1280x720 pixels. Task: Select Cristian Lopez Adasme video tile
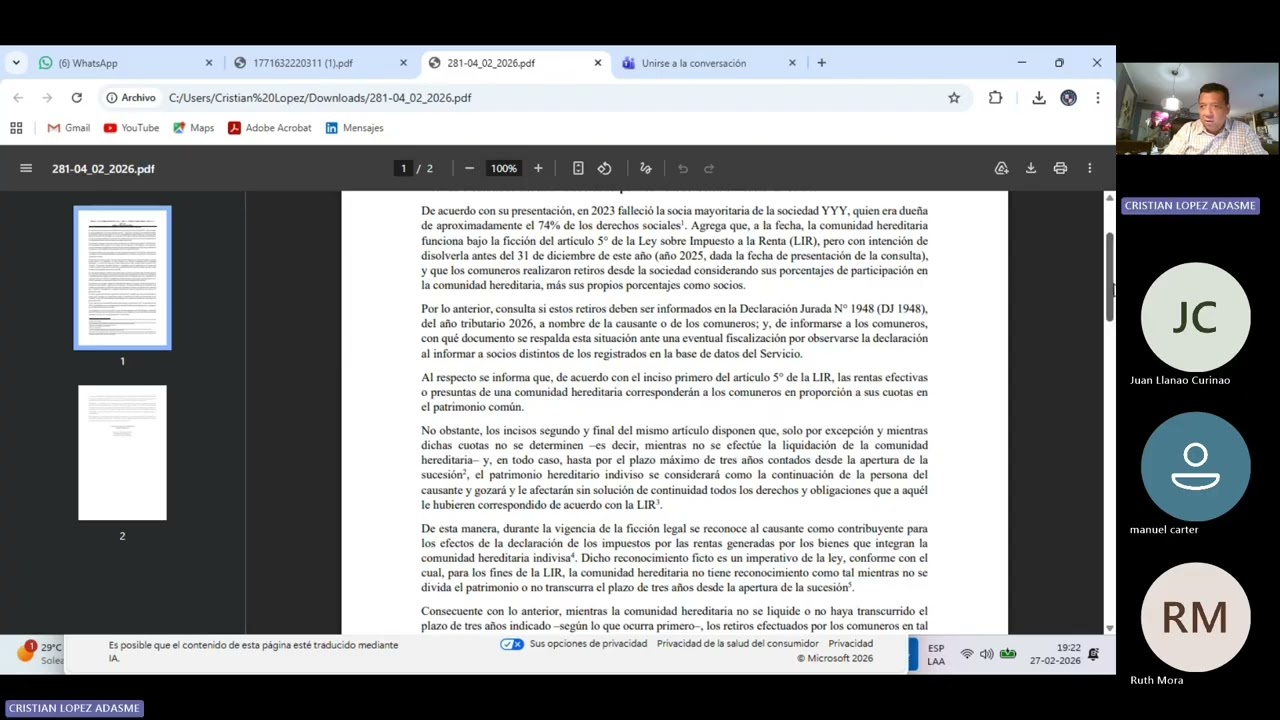[1198, 110]
